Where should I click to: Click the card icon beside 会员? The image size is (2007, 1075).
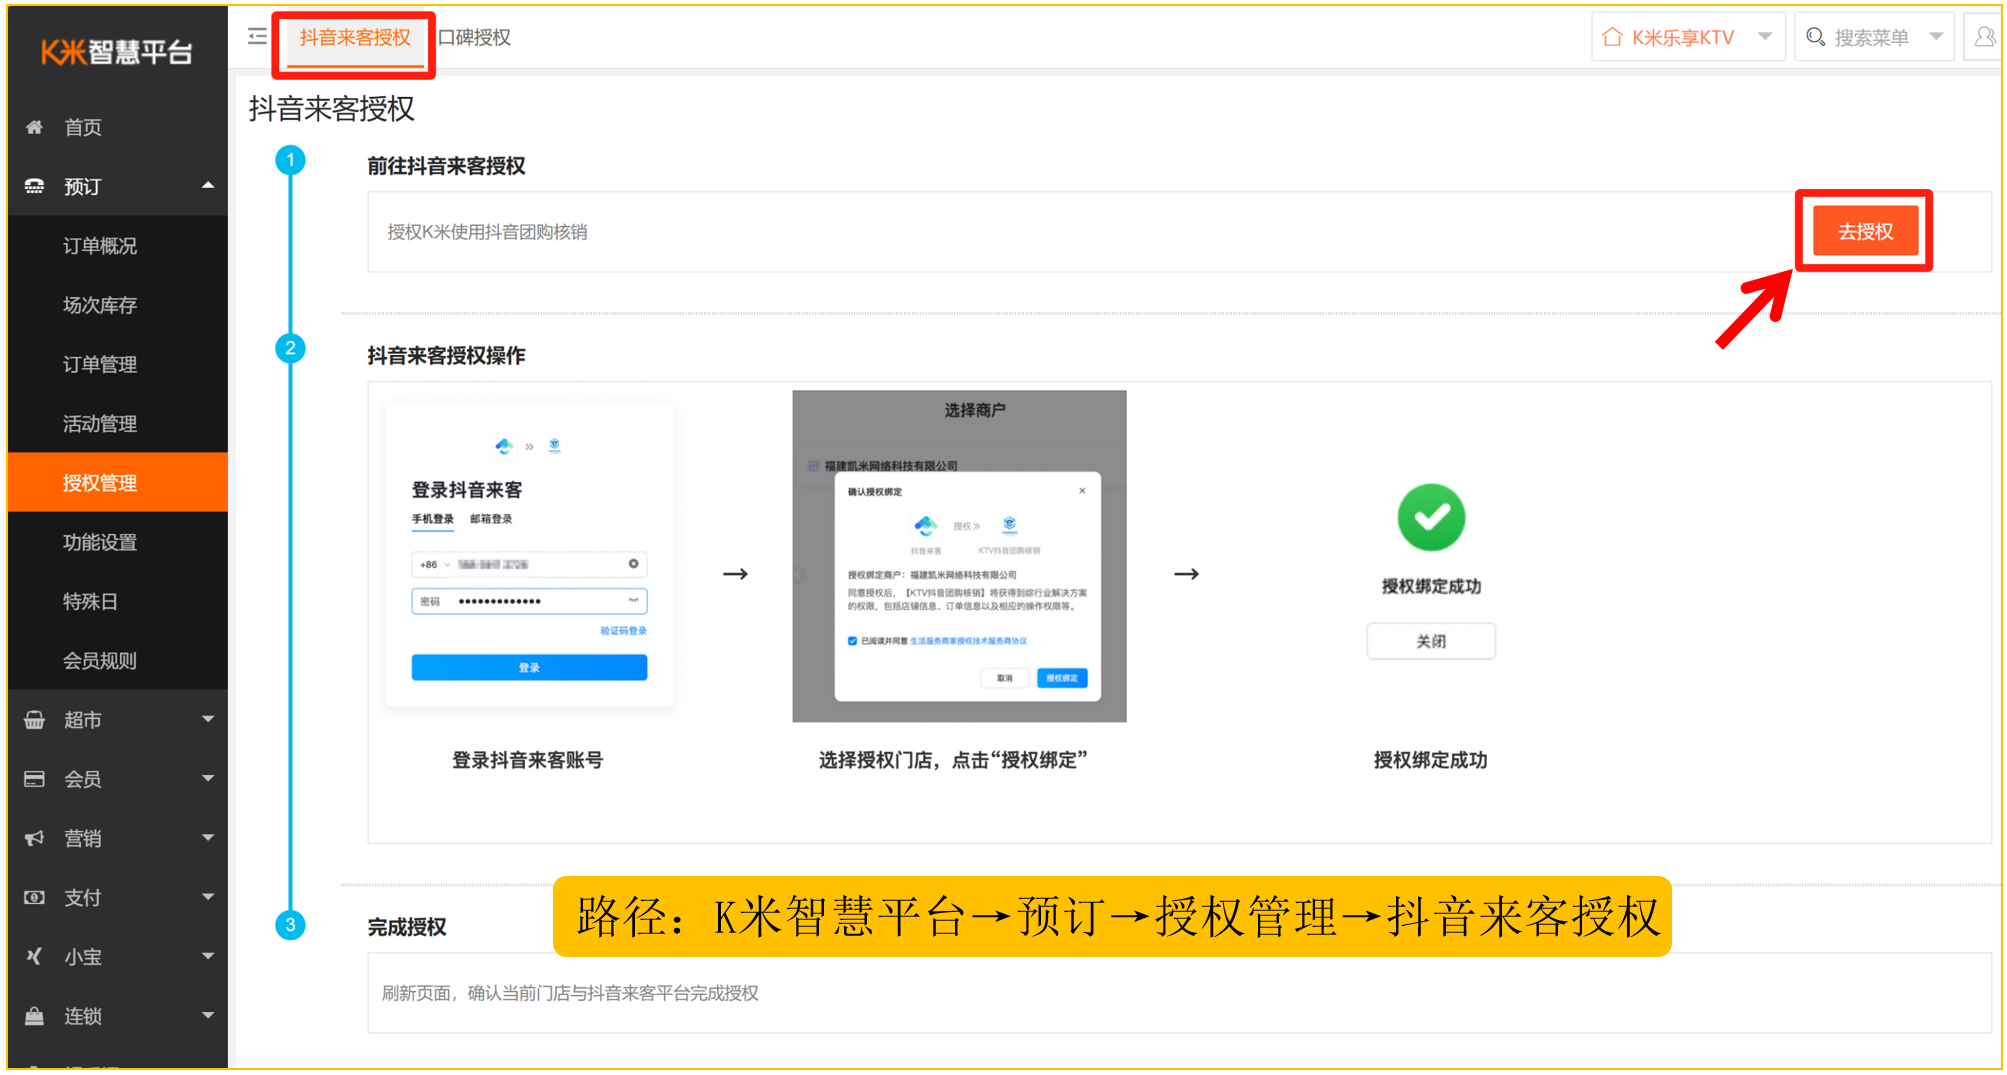[x=34, y=779]
